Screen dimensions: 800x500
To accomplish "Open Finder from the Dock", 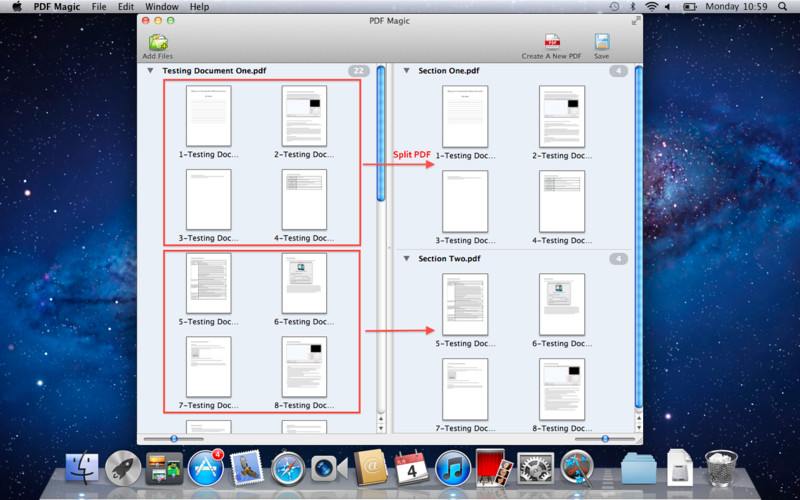I will [82, 468].
